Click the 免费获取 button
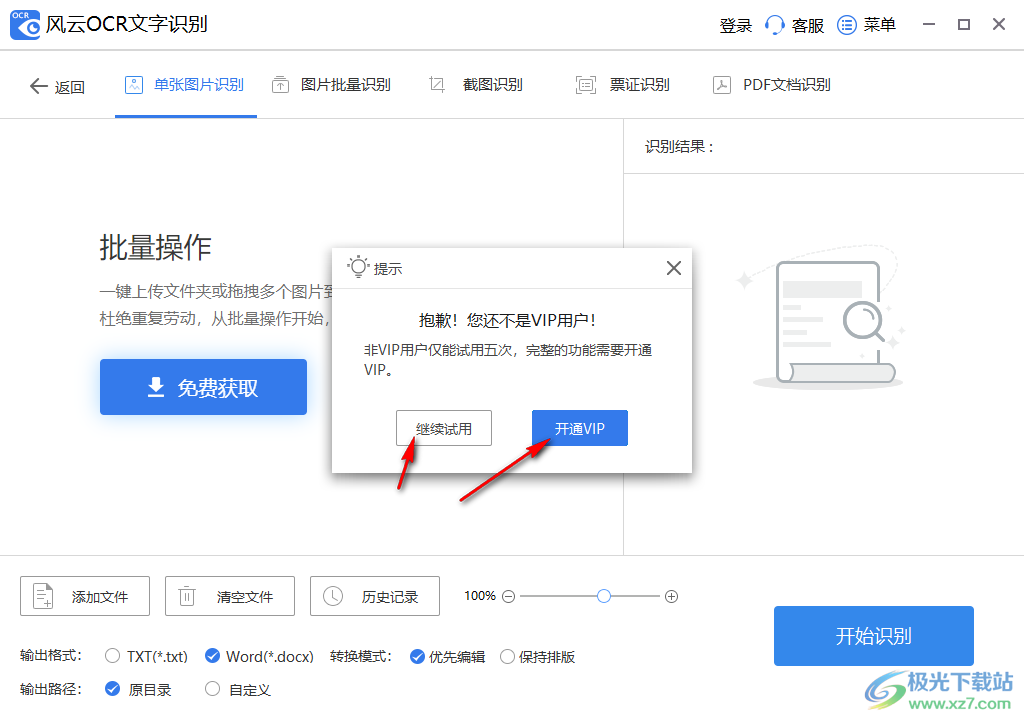The width and height of the screenshot is (1024, 720). coord(203,387)
